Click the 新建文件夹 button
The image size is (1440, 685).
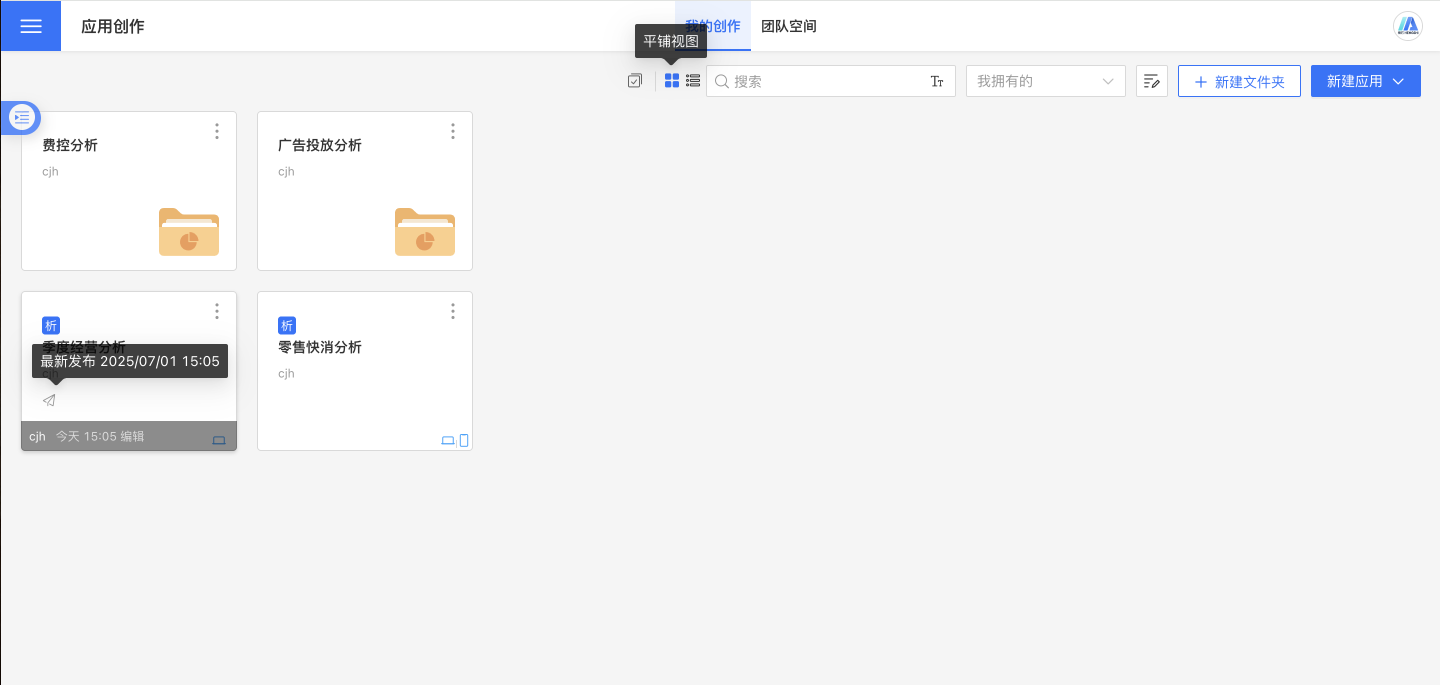point(1239,82)
